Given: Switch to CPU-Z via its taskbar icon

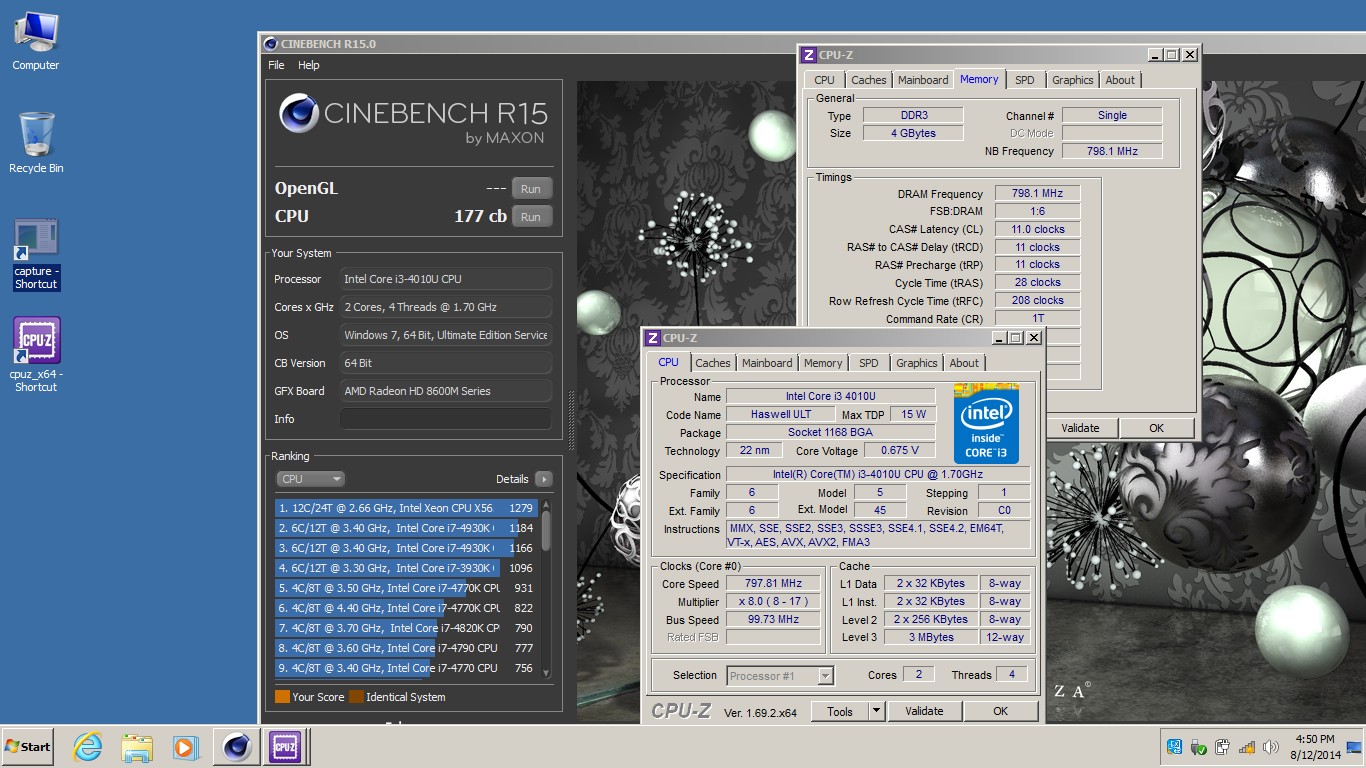Looking at the screenshot, I should pos(285,746).
